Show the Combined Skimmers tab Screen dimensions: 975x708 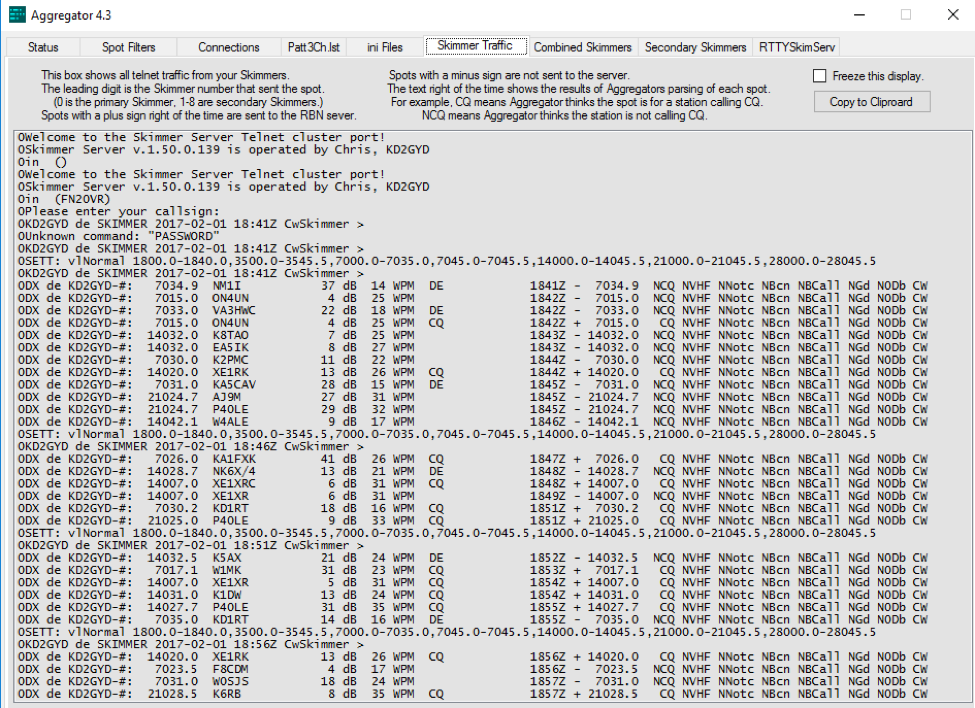[583, 47]
